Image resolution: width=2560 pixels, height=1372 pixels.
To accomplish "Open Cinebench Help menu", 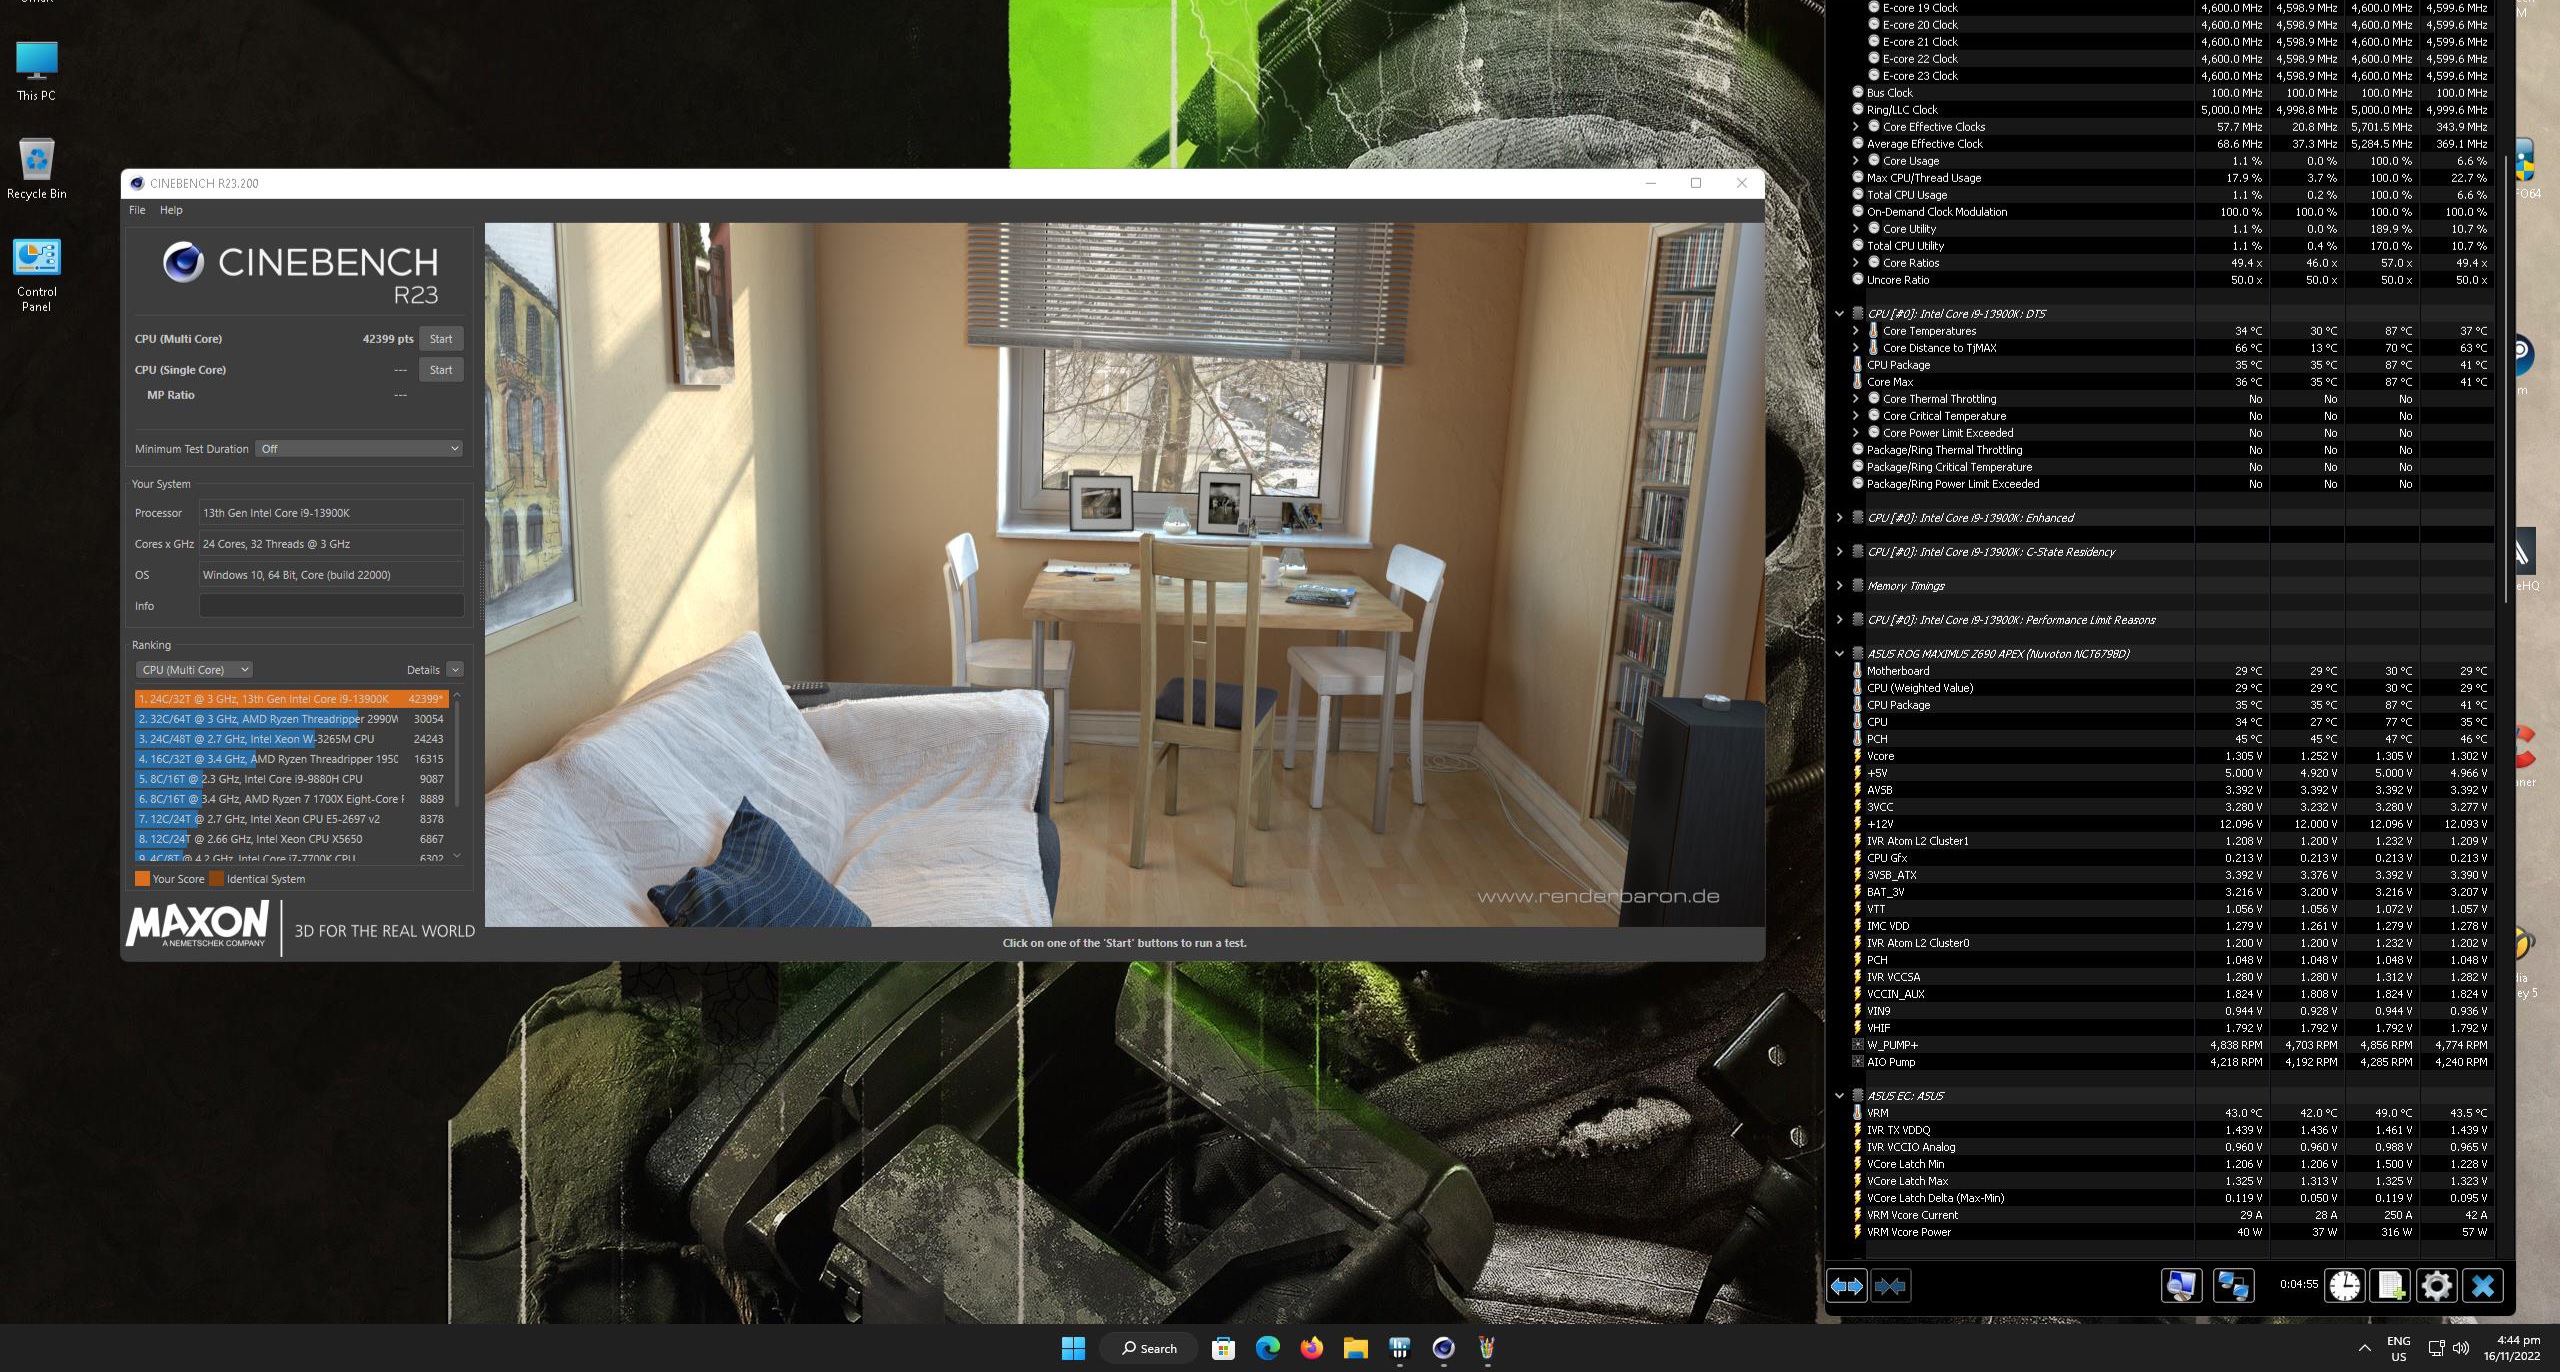I will pos(171,210).
